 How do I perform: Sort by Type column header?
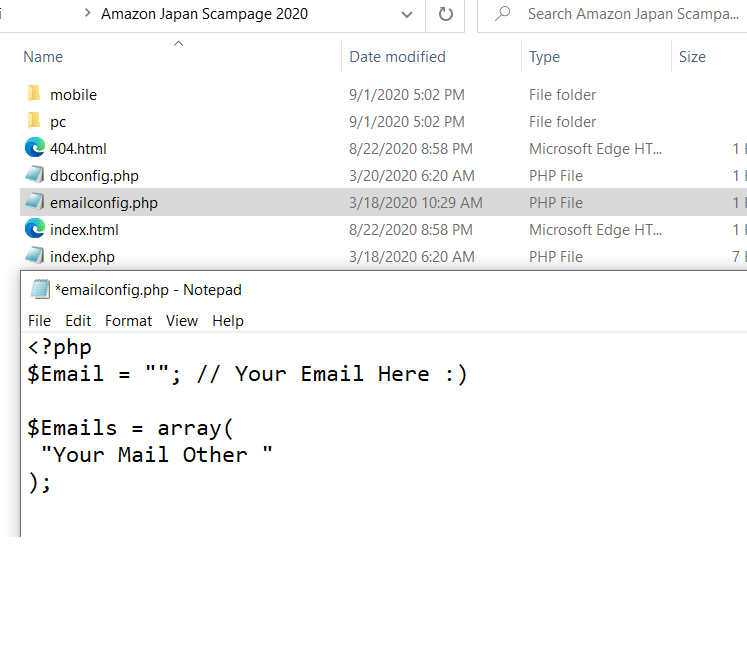click(545, 57)
